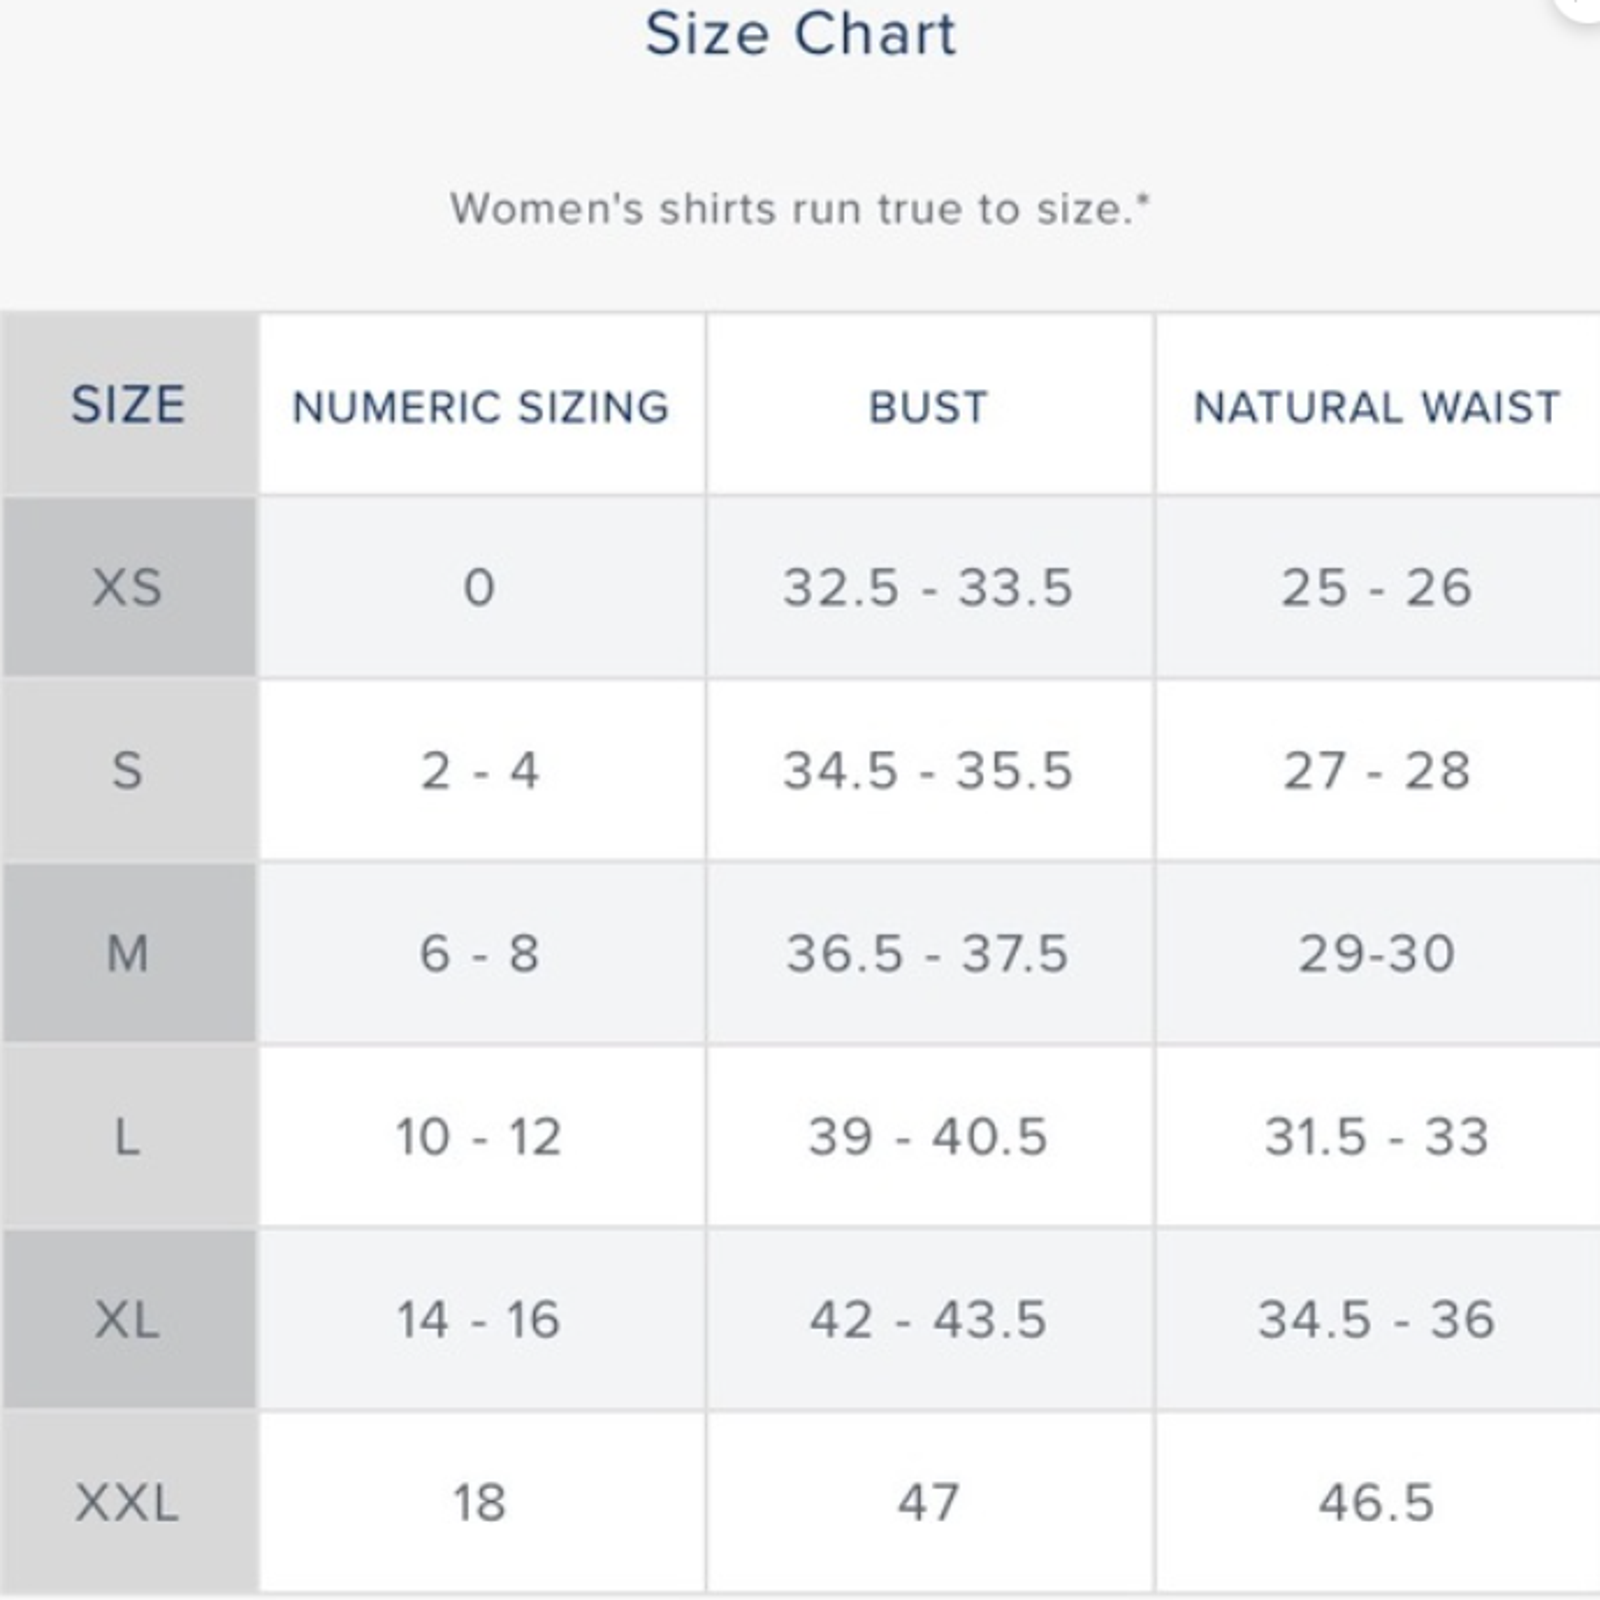Click the 34.5 - 36 waist cell
This screenshot has height=1600, width=1600.
click(1377, 1320)
